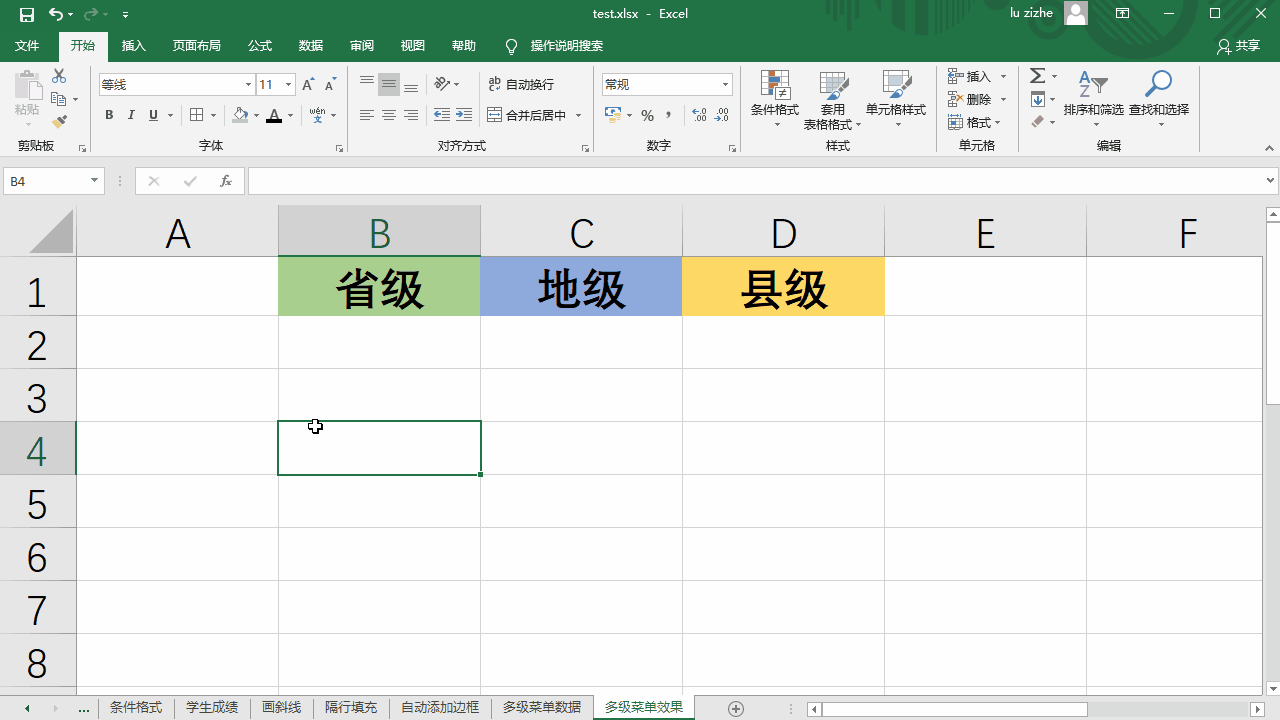The image size is (1280, 720).
Task: Switch to 数据 ribbon tab
Action: point(311,46)
